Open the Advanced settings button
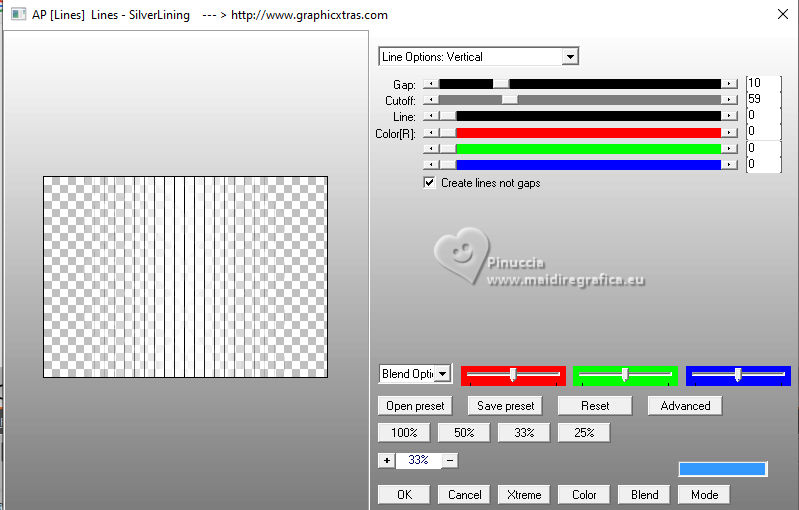Image resolution: width=799 pixels, height=510 pixels. pos(685,406)
